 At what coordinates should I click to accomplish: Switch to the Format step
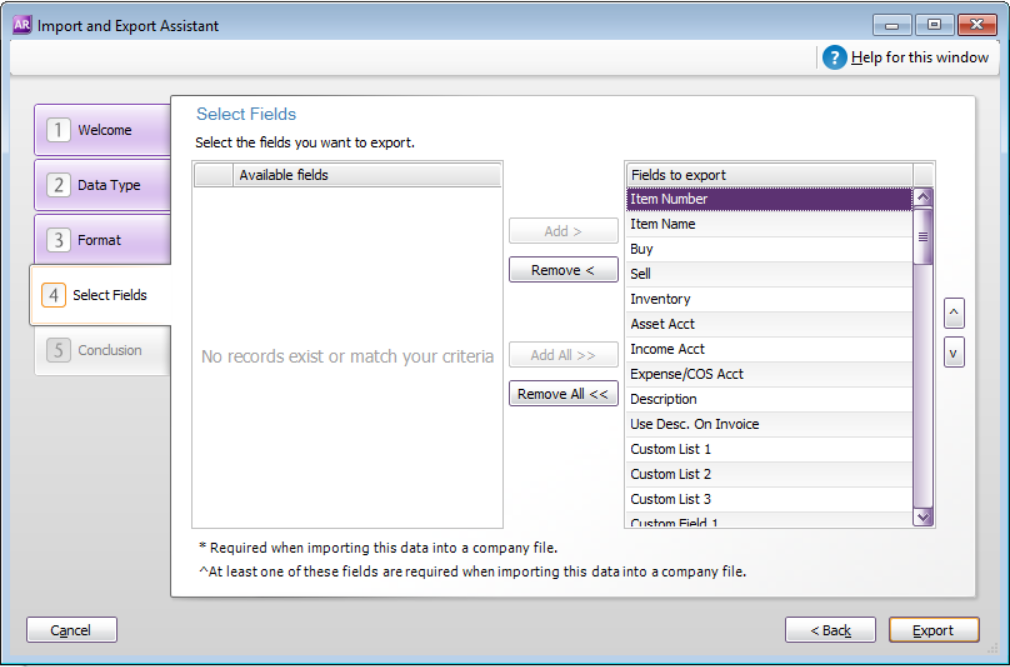[102, 240]
